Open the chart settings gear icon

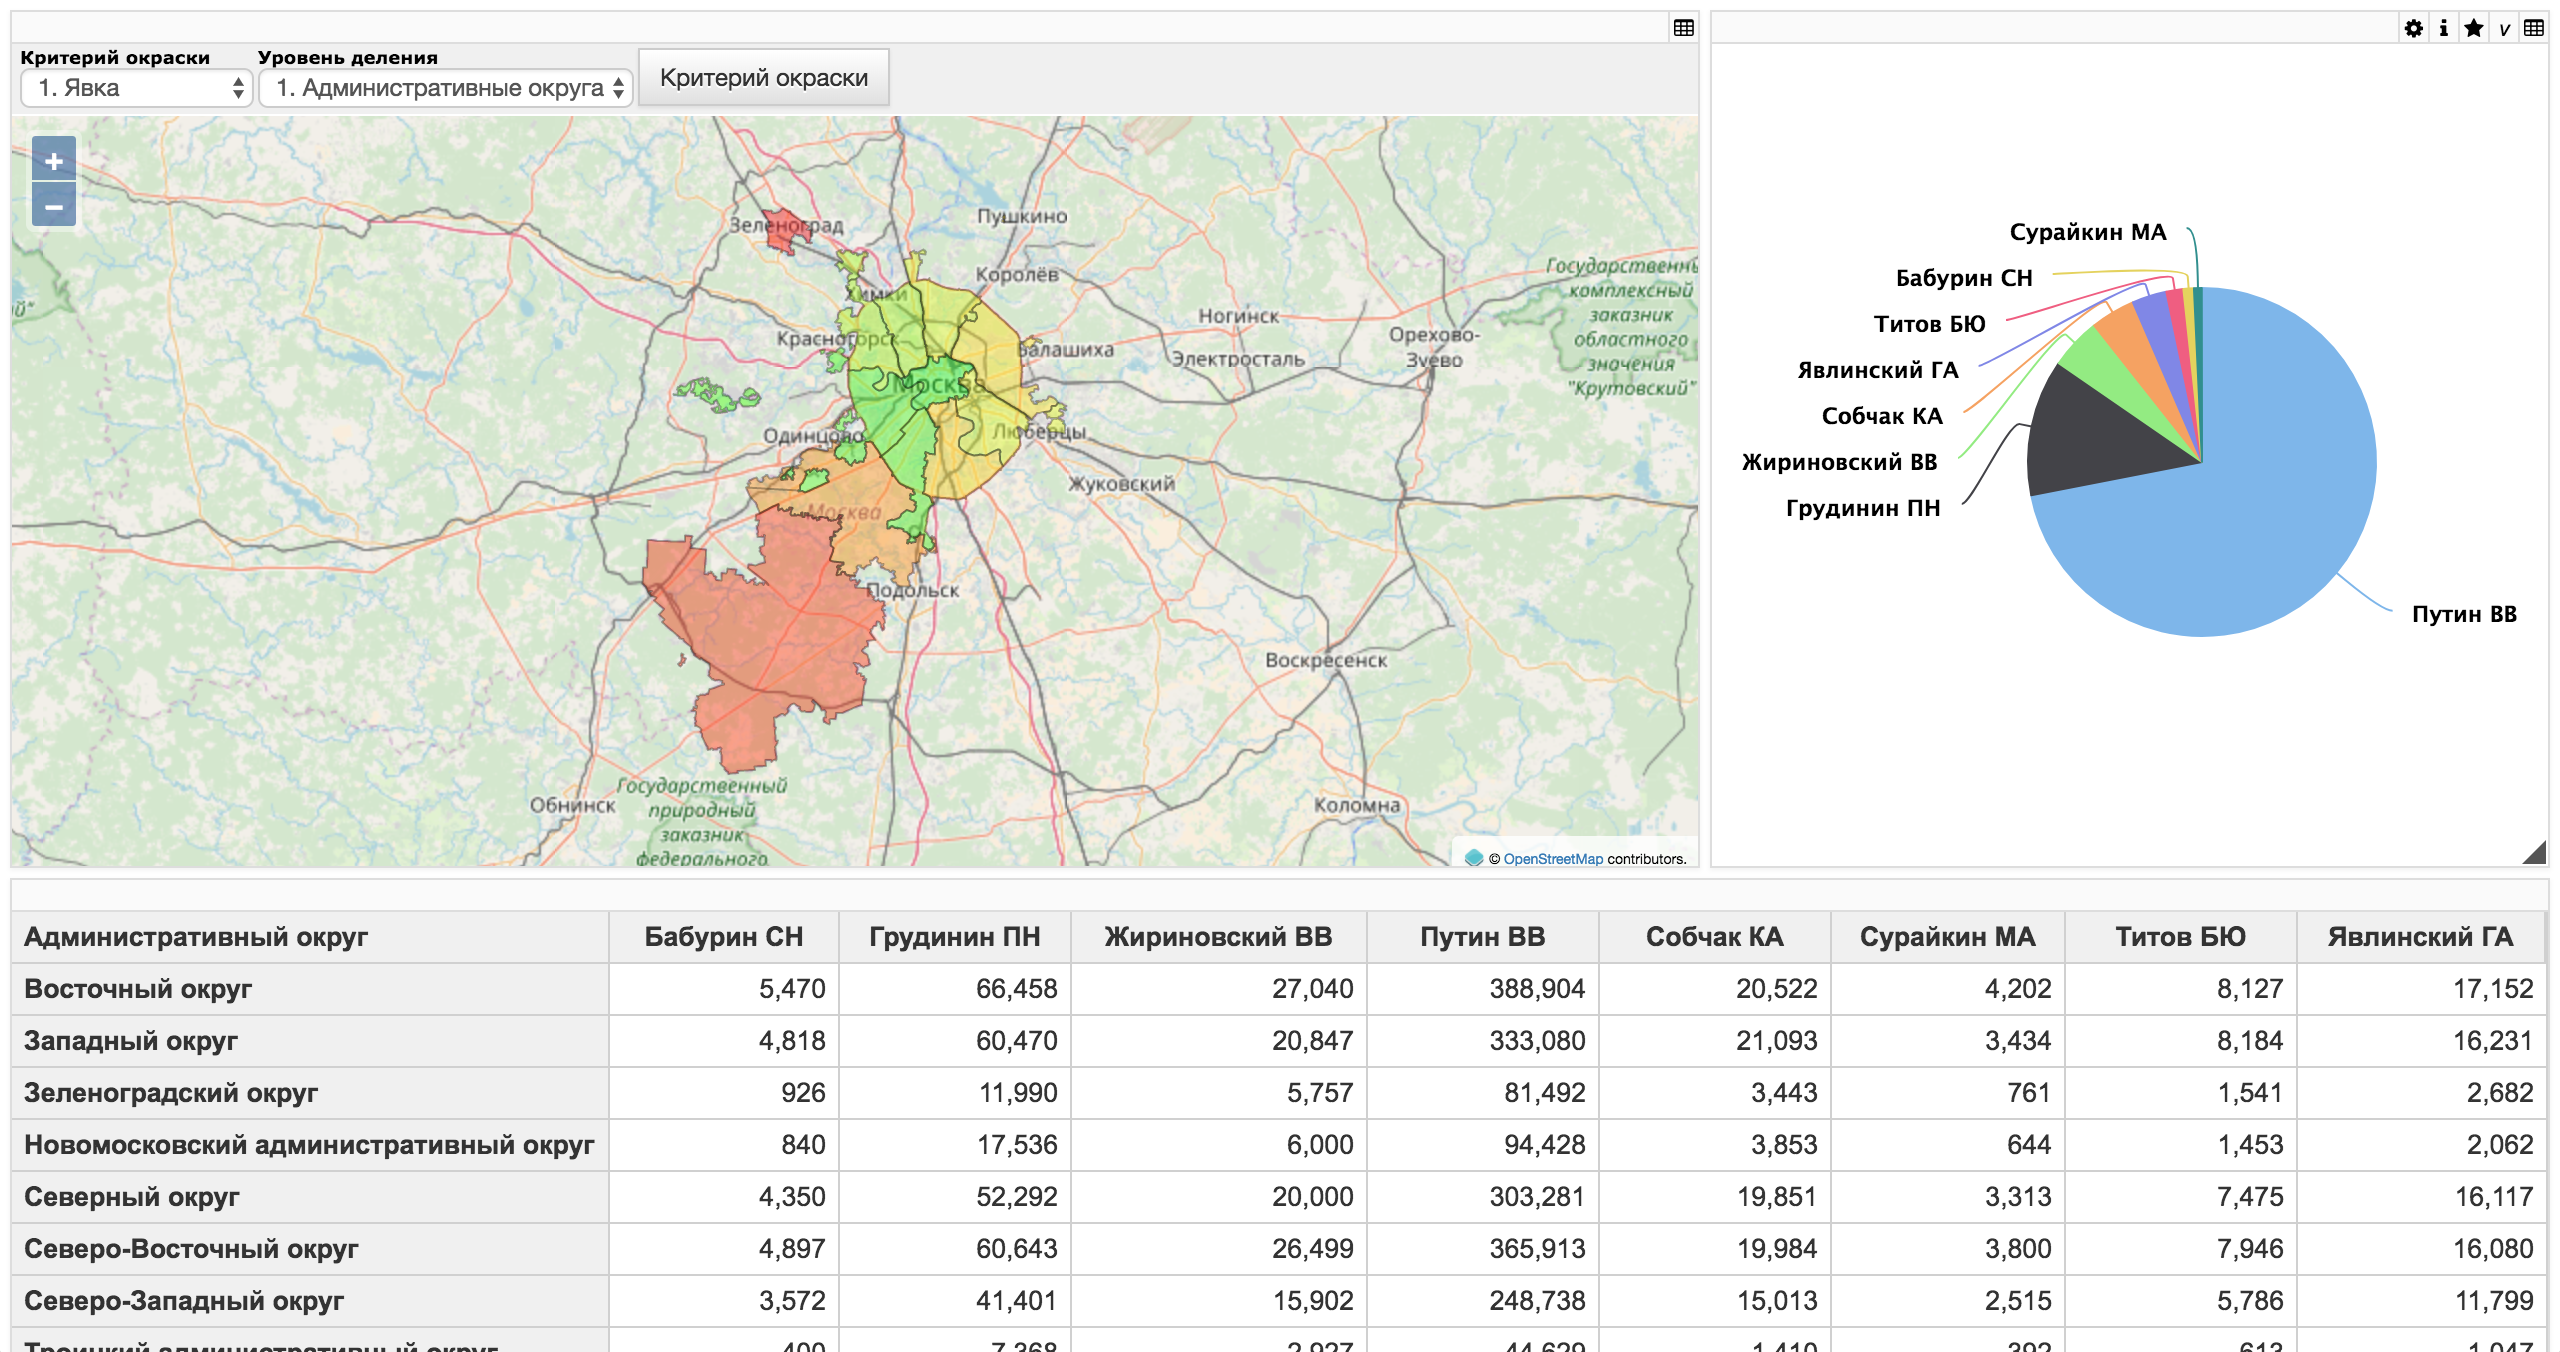pos(2414,28)
